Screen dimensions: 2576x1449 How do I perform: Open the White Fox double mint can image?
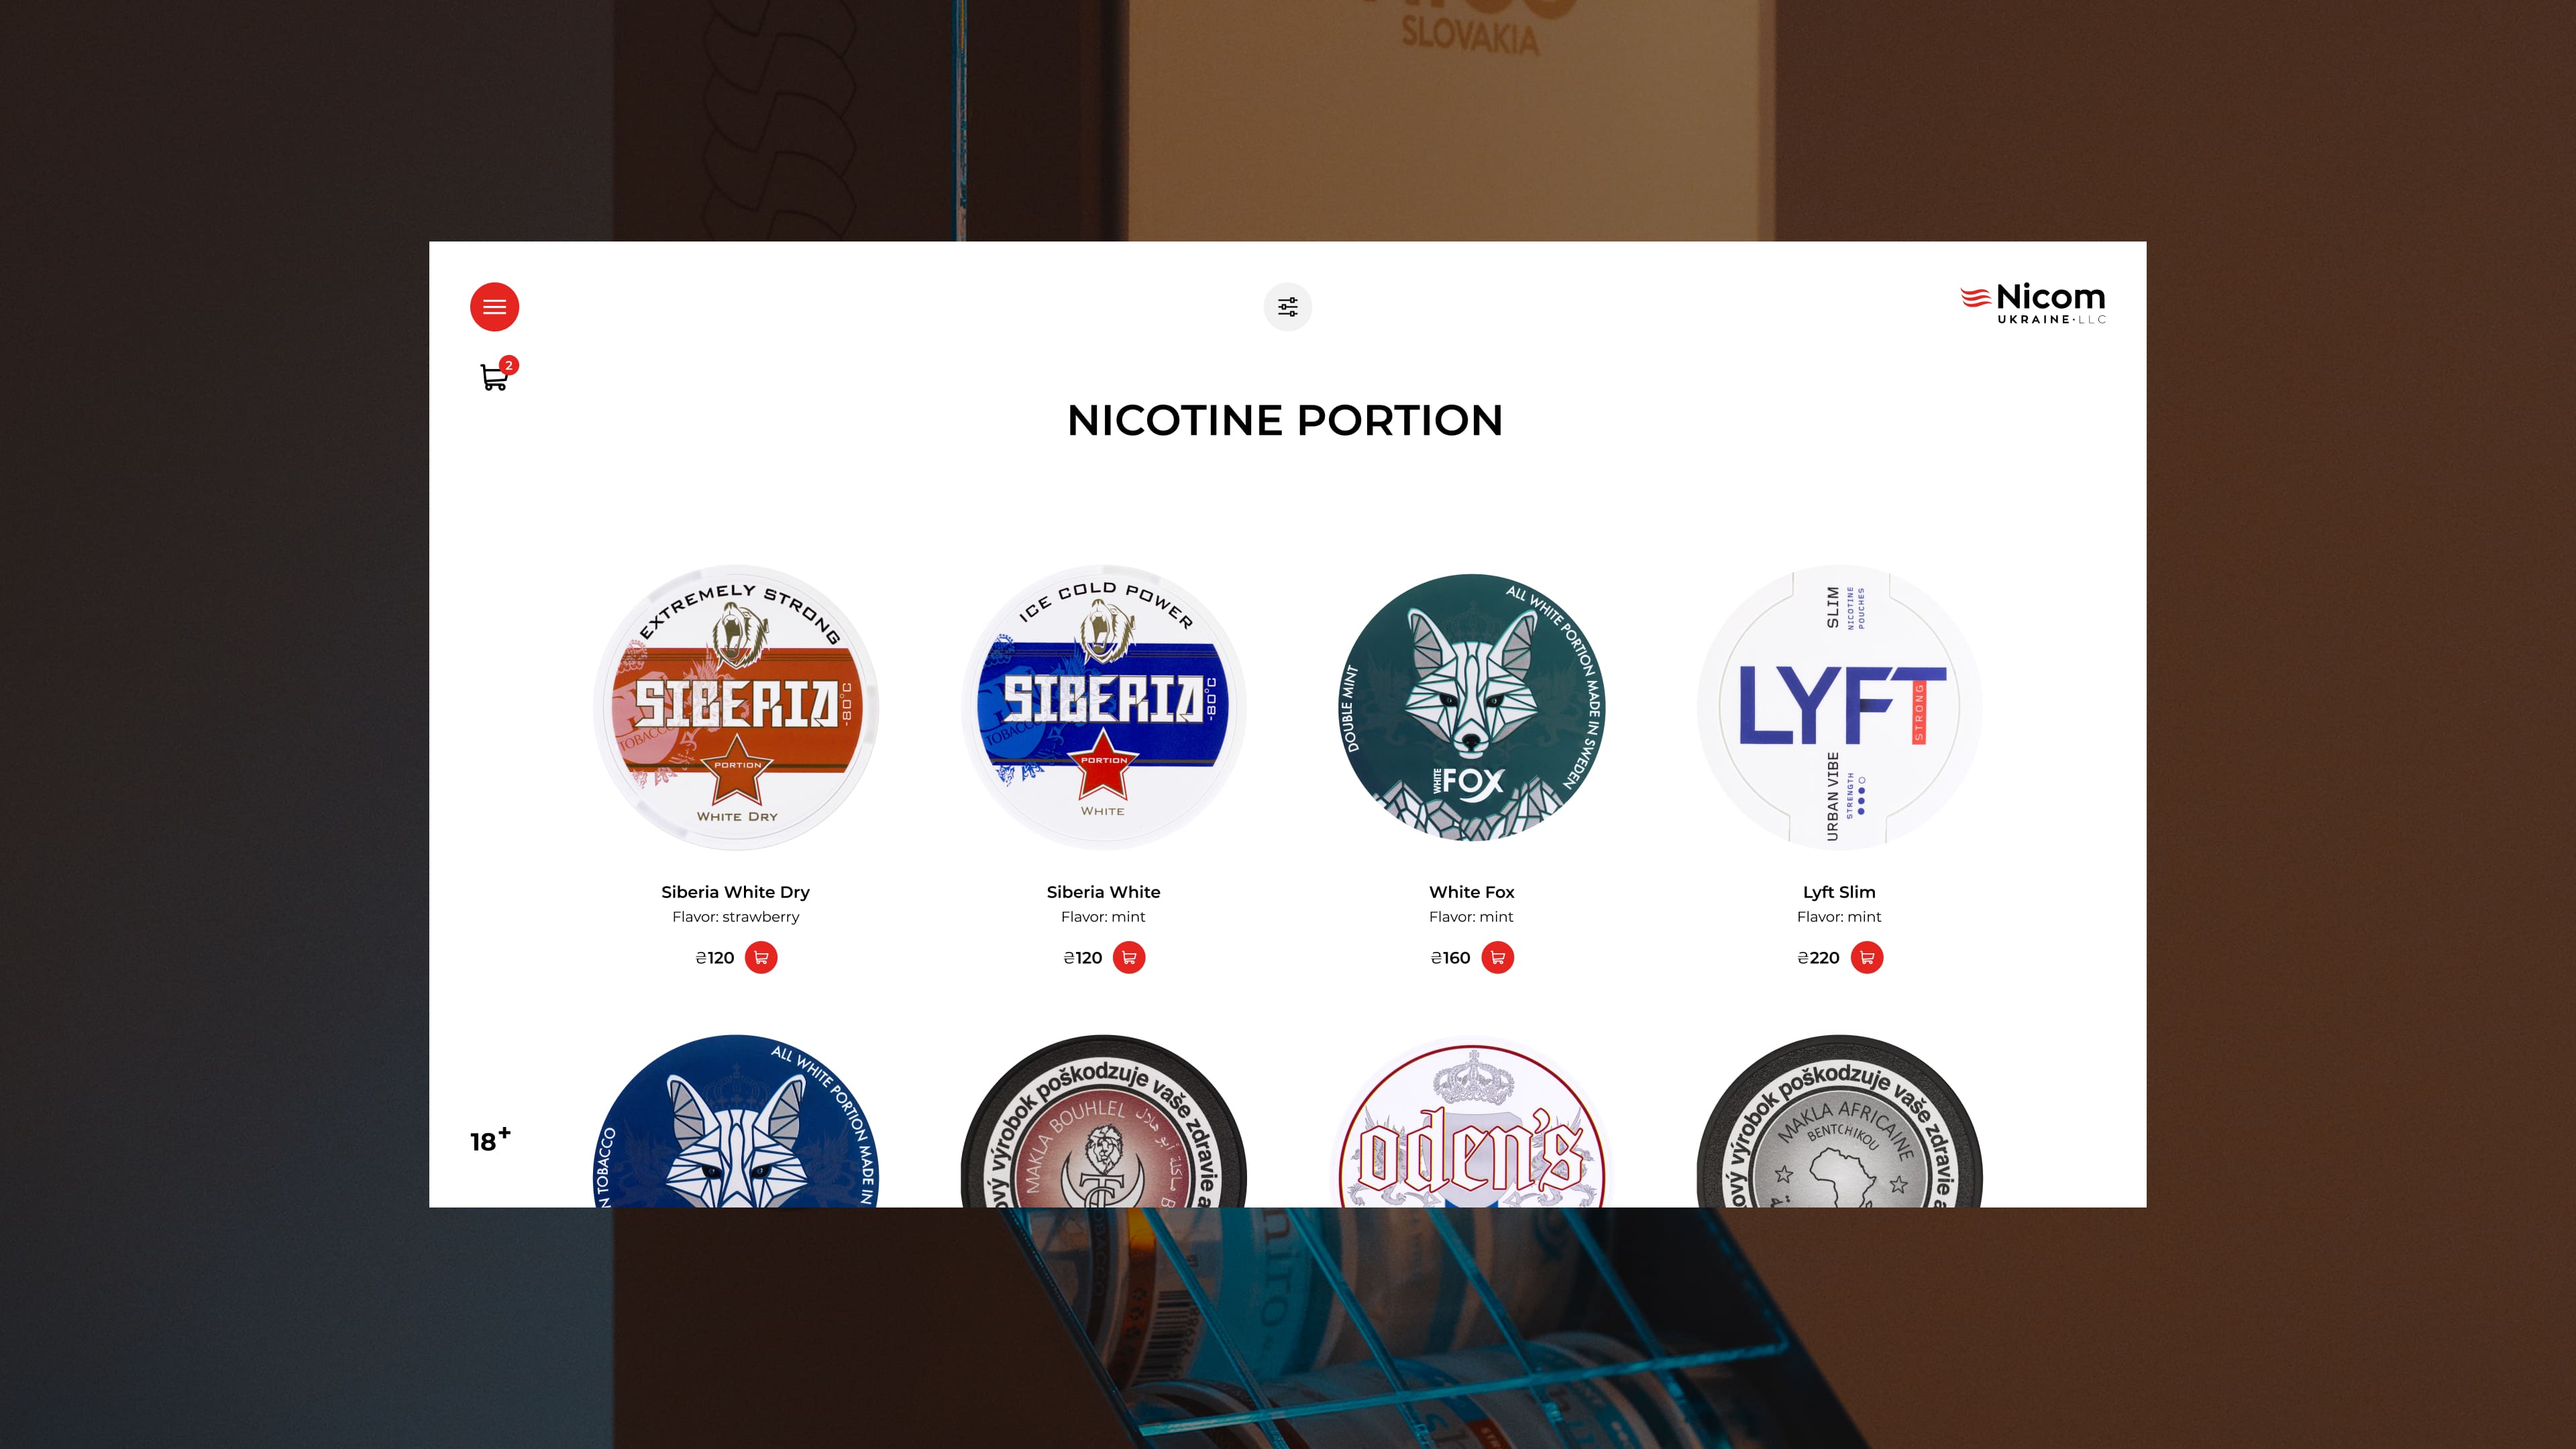[1471, 707]
